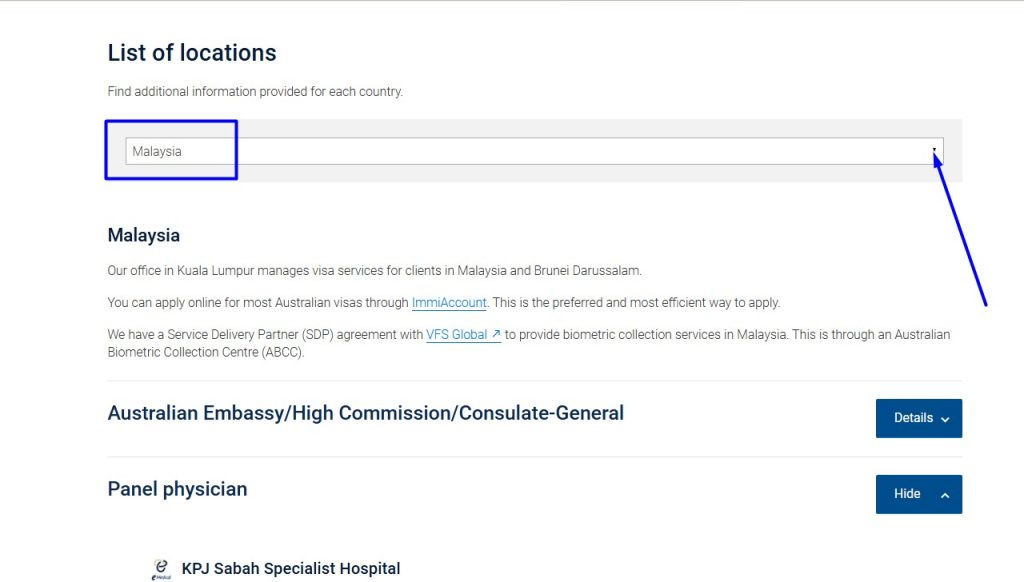Click the Australian Embassy/High Commission heading
This screenshot has width=1024, height=582.
coord(365,412)
